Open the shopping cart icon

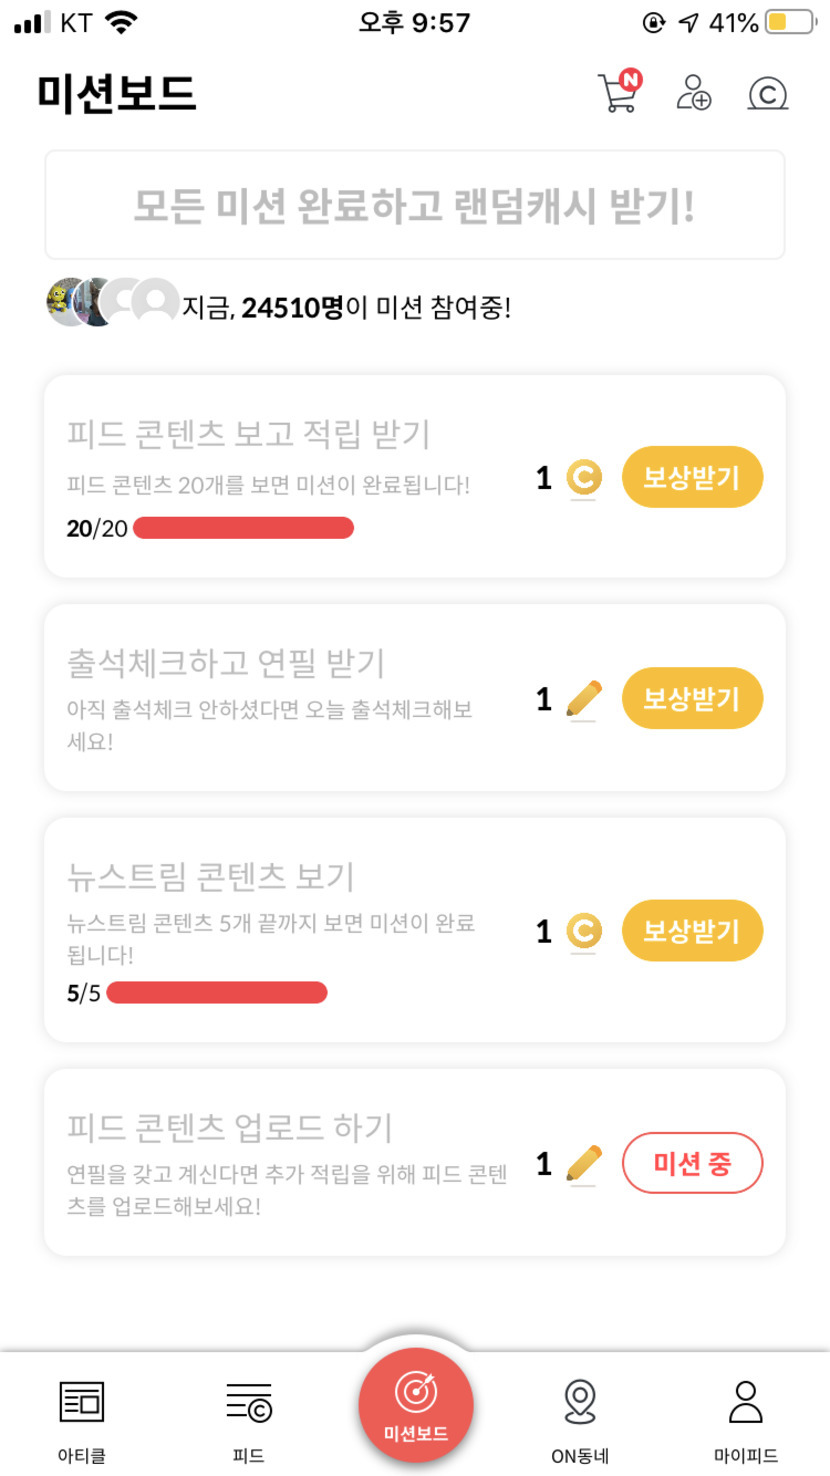[618, 93]
